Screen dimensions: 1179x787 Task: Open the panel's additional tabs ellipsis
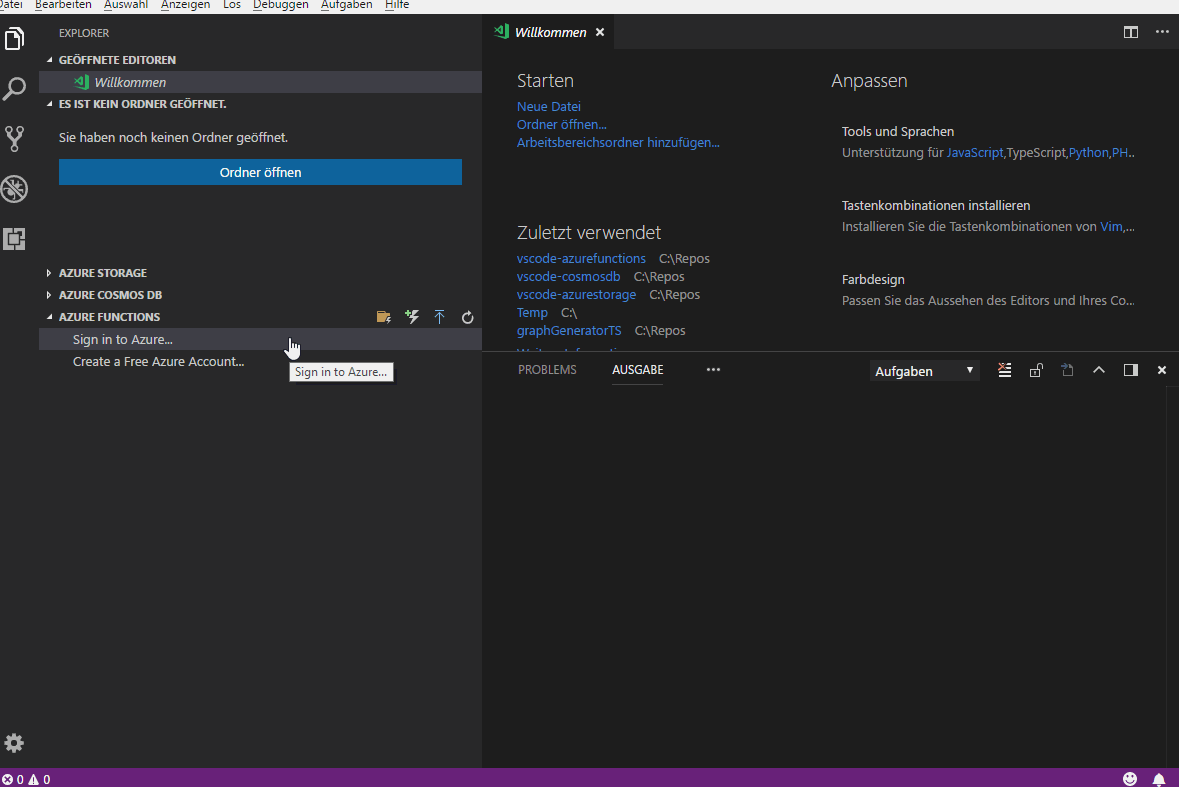coord(714,370)
